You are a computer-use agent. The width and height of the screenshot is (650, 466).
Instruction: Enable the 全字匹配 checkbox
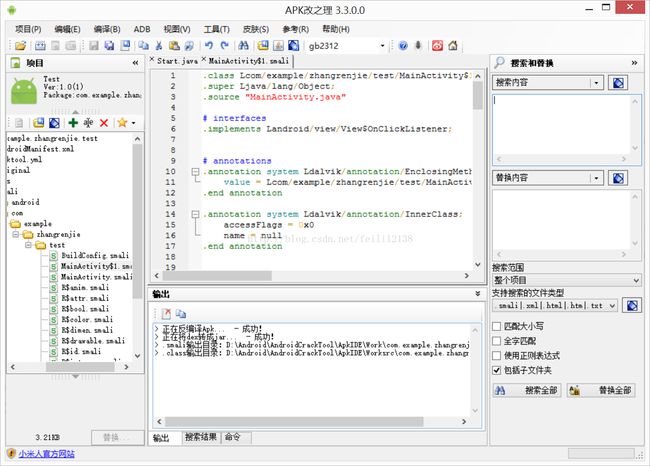coord(496,341)
